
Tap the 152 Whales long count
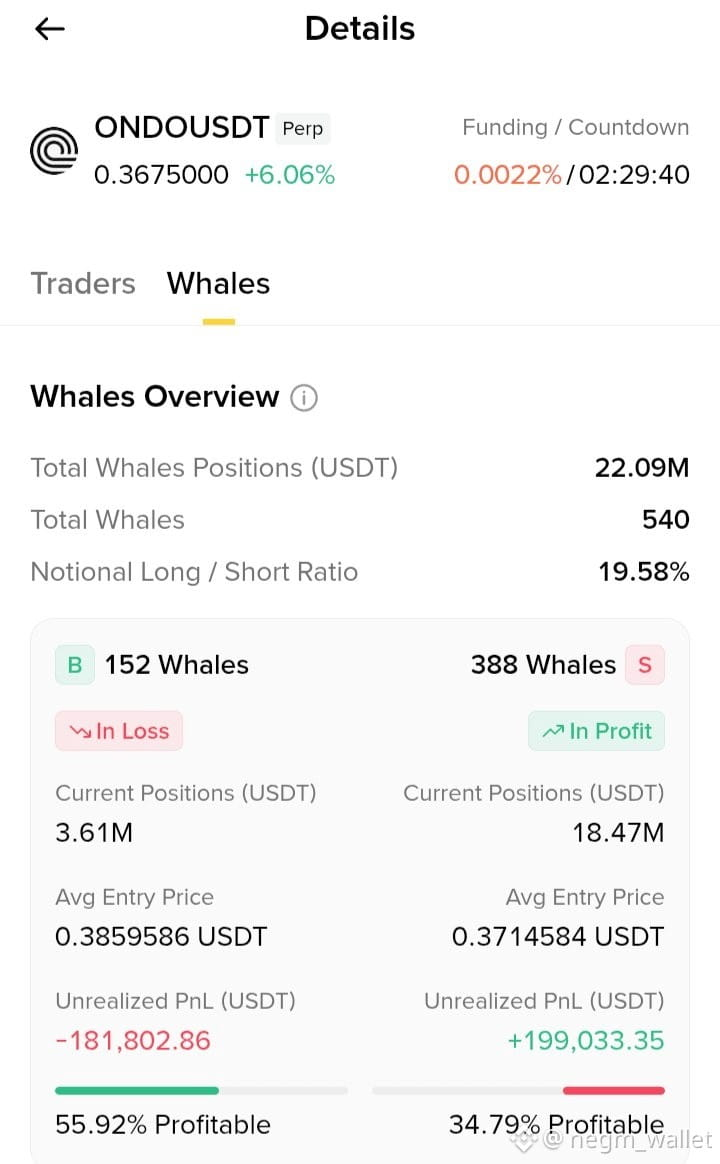pos(177,664)
